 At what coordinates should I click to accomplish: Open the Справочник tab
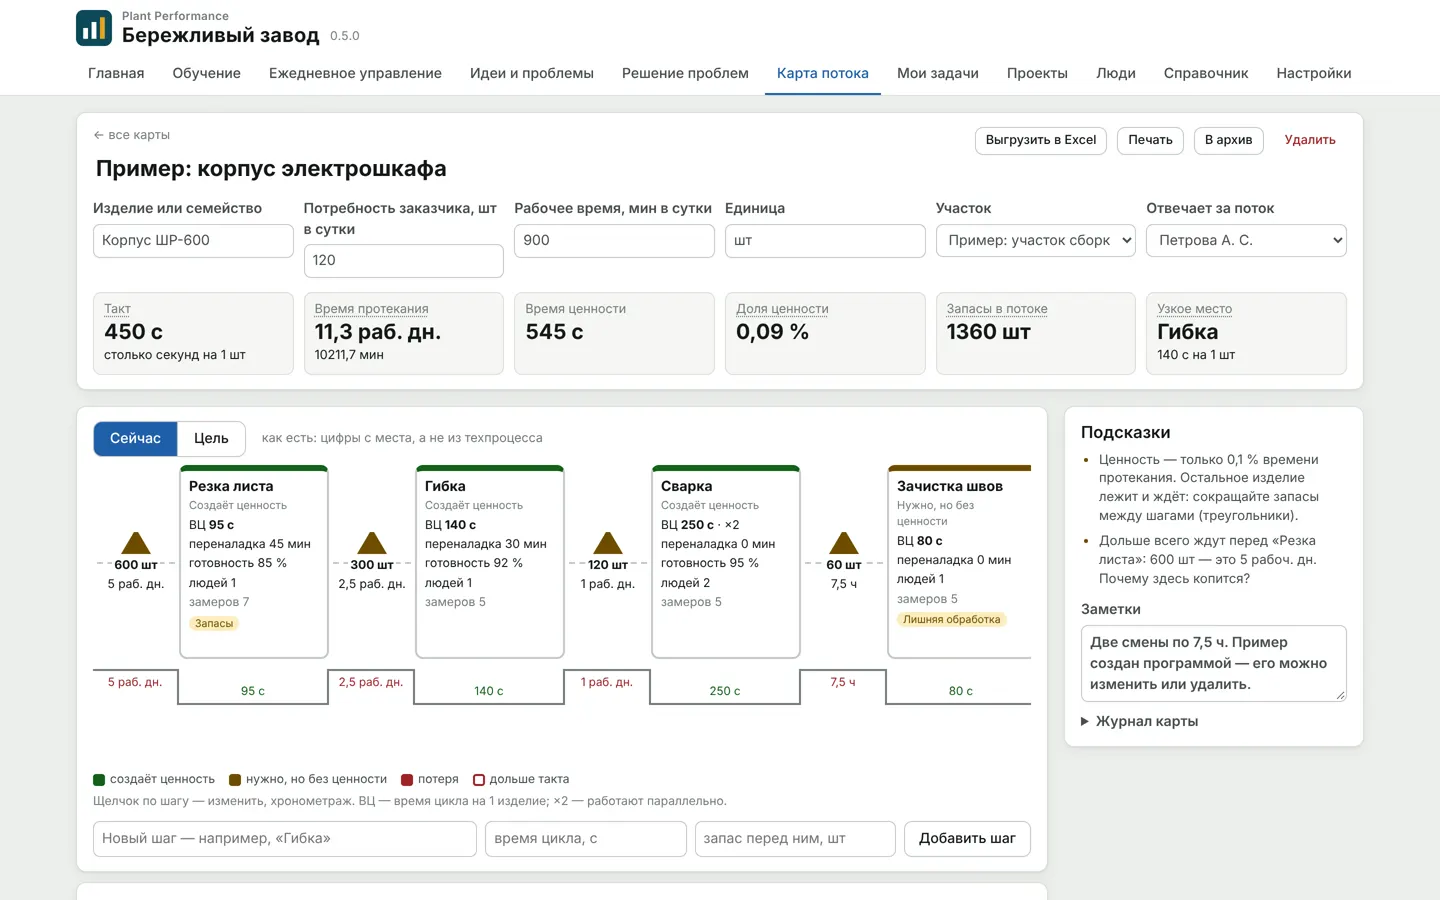point(1206,73)
